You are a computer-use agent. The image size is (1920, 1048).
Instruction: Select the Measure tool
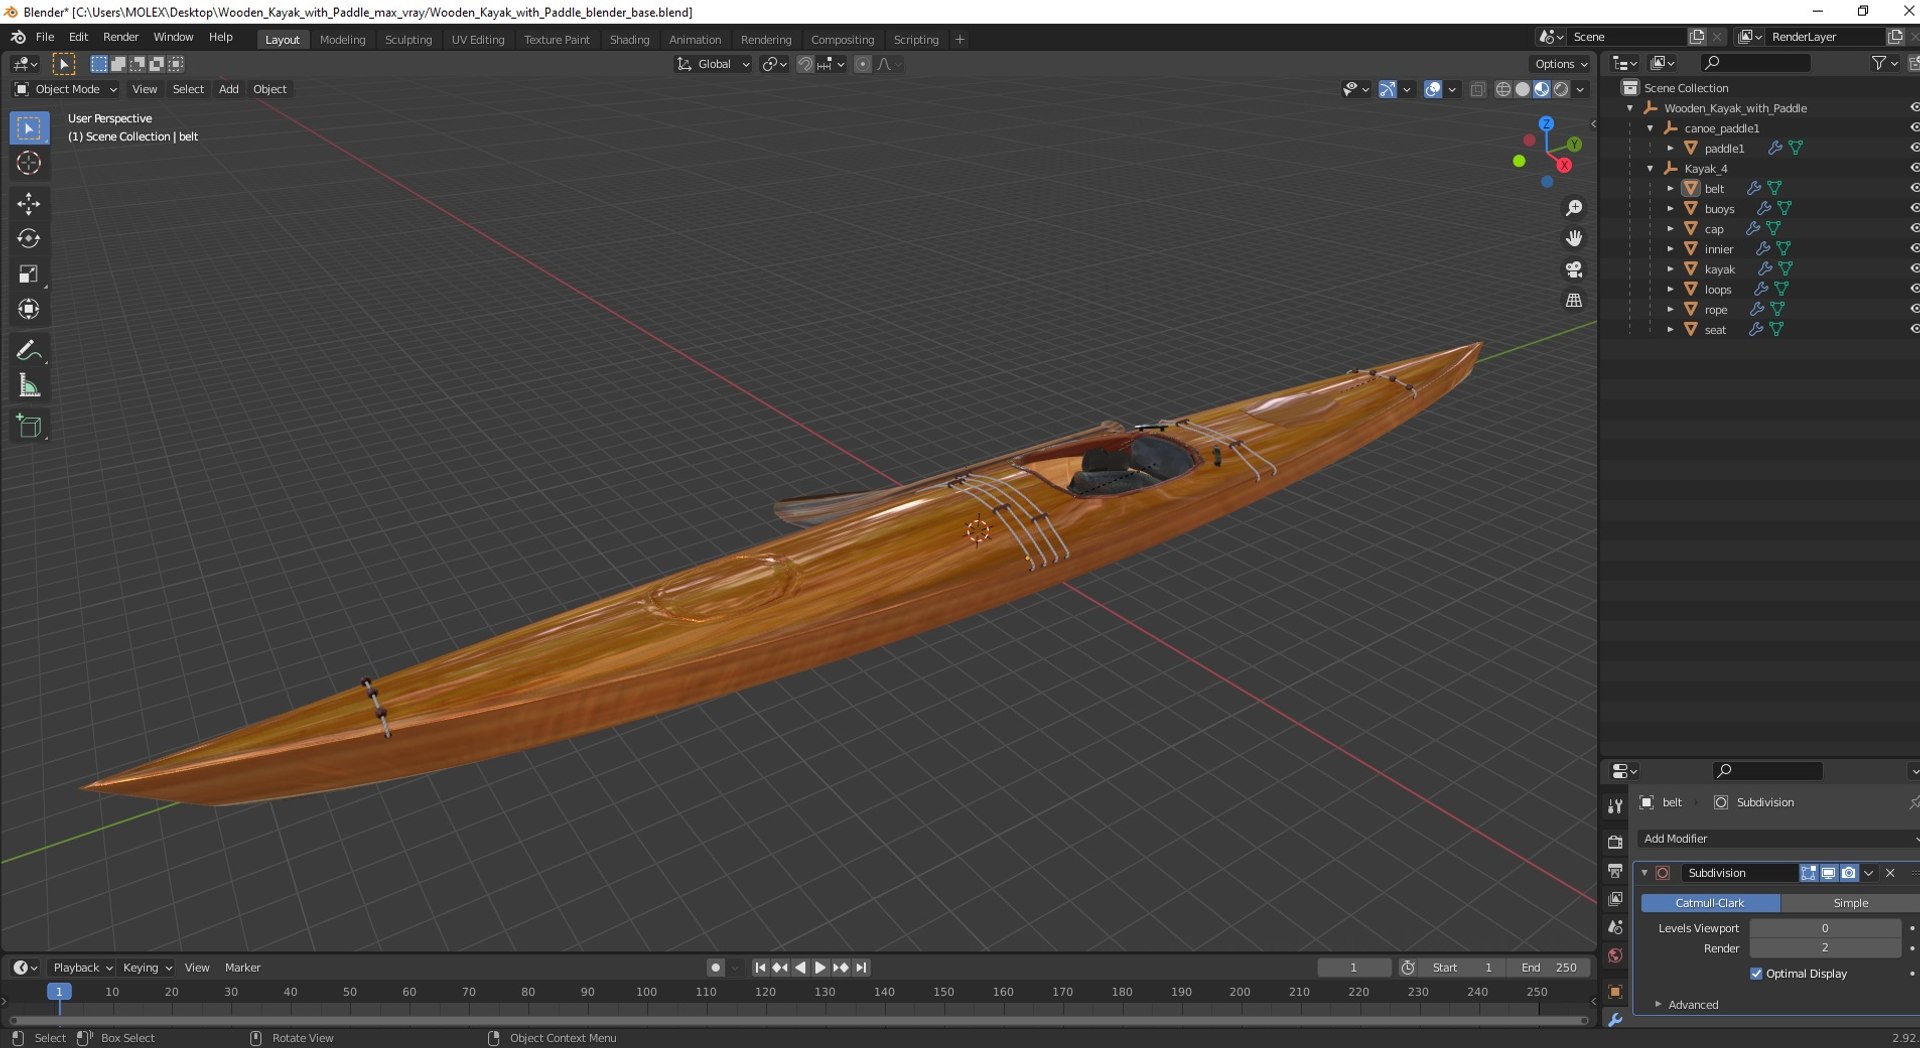[x=29, y=386]
